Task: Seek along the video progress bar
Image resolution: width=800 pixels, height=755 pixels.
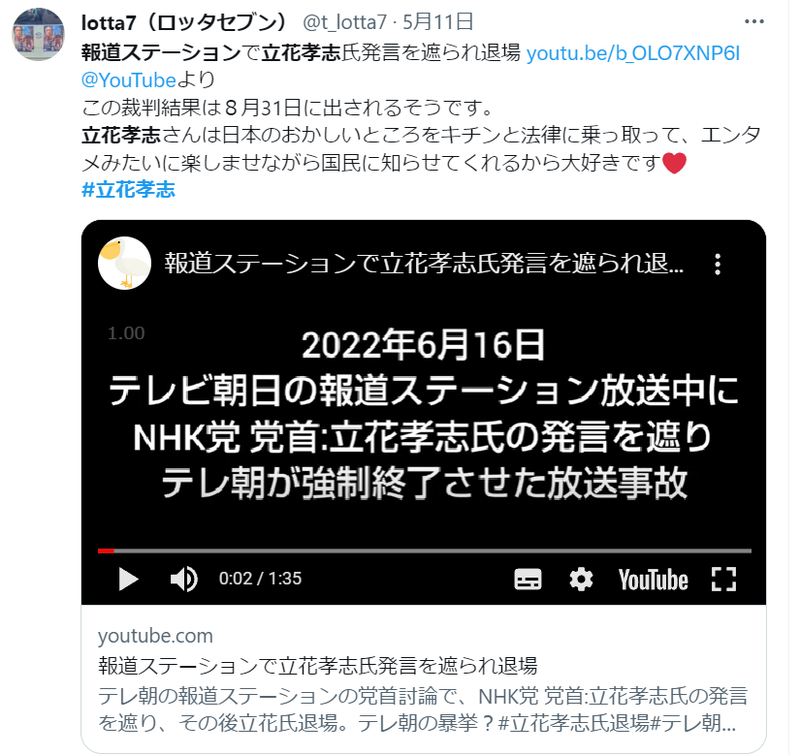Action: [424, 551]
